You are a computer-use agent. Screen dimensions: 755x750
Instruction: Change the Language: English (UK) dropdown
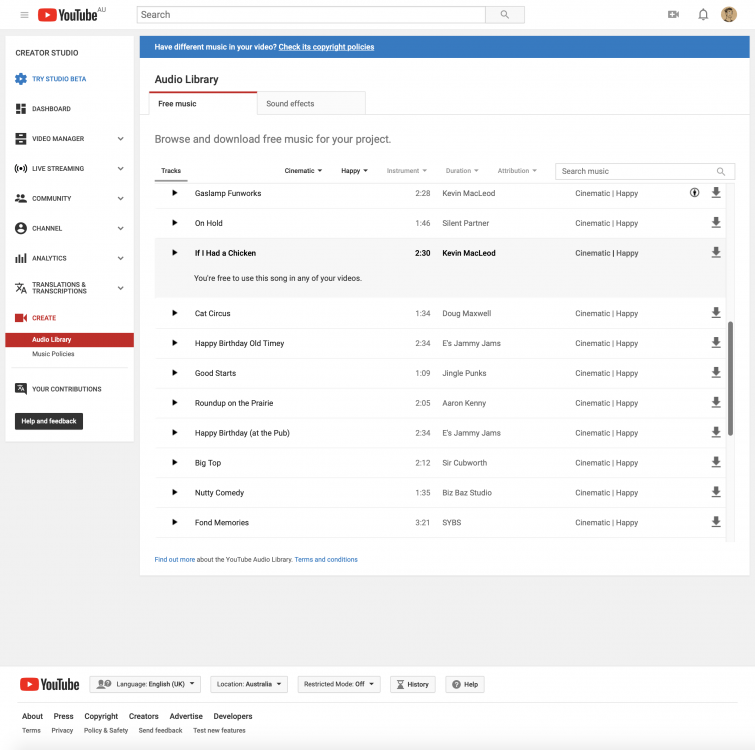145,684
